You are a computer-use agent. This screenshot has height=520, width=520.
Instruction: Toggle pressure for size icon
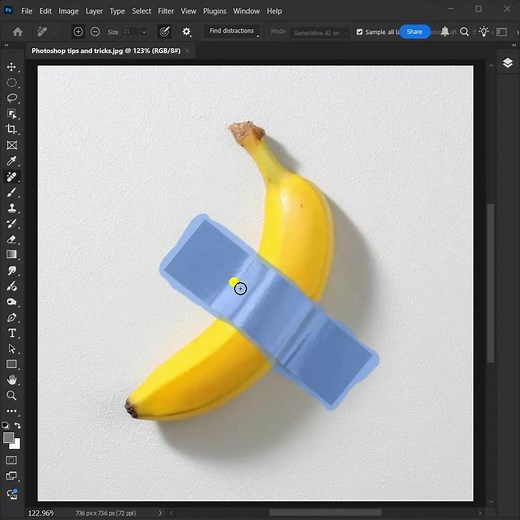point(164,32)
